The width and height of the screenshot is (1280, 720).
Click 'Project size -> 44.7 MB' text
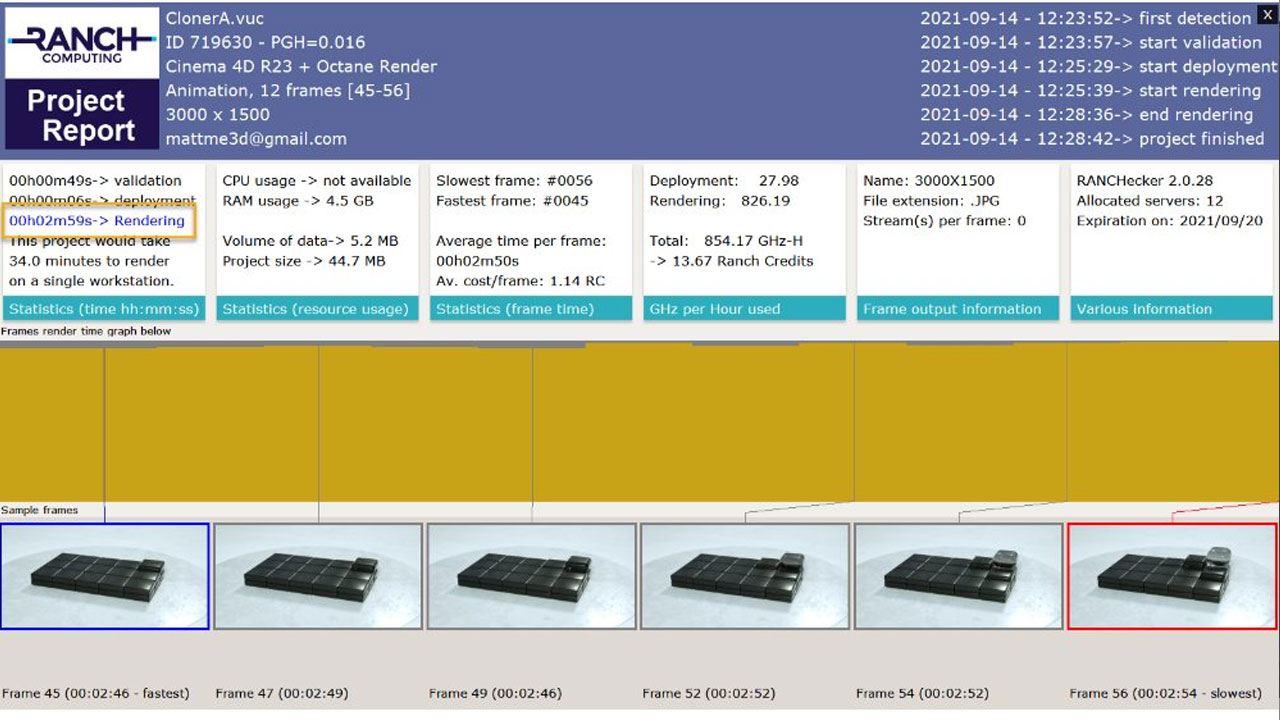point(304,260)
